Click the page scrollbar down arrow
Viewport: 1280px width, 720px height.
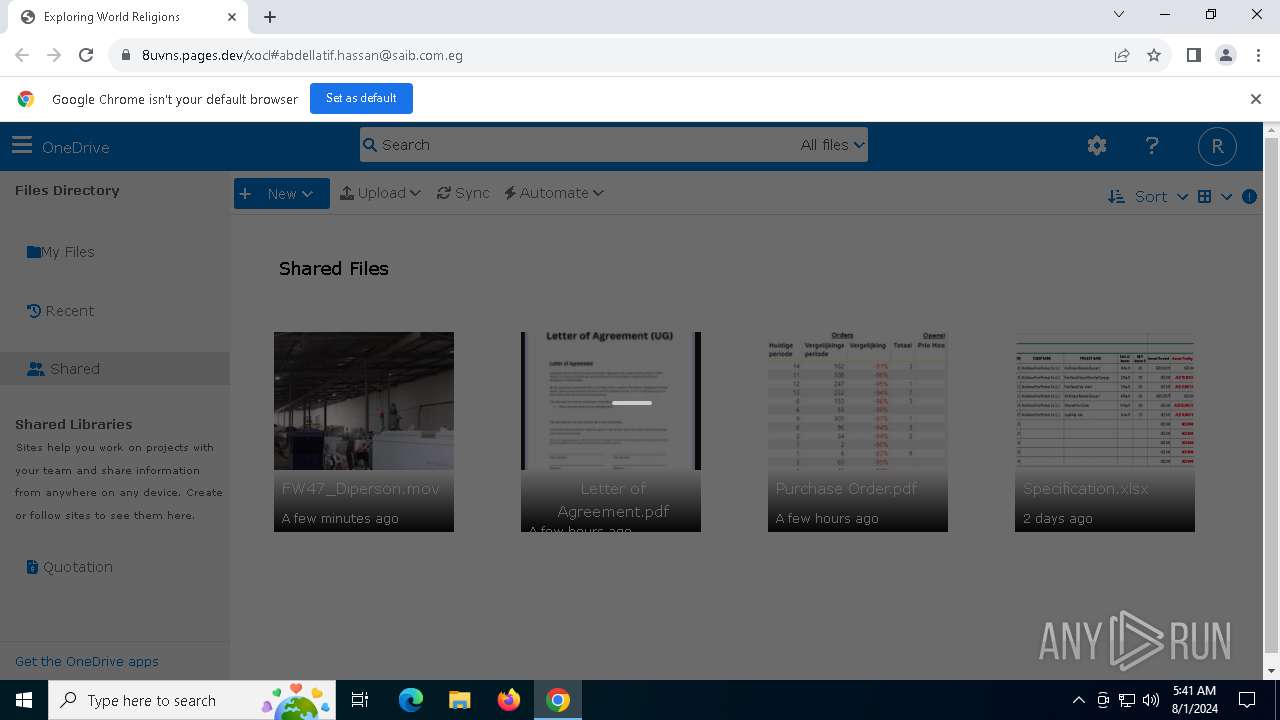[x=1271, y=671]
